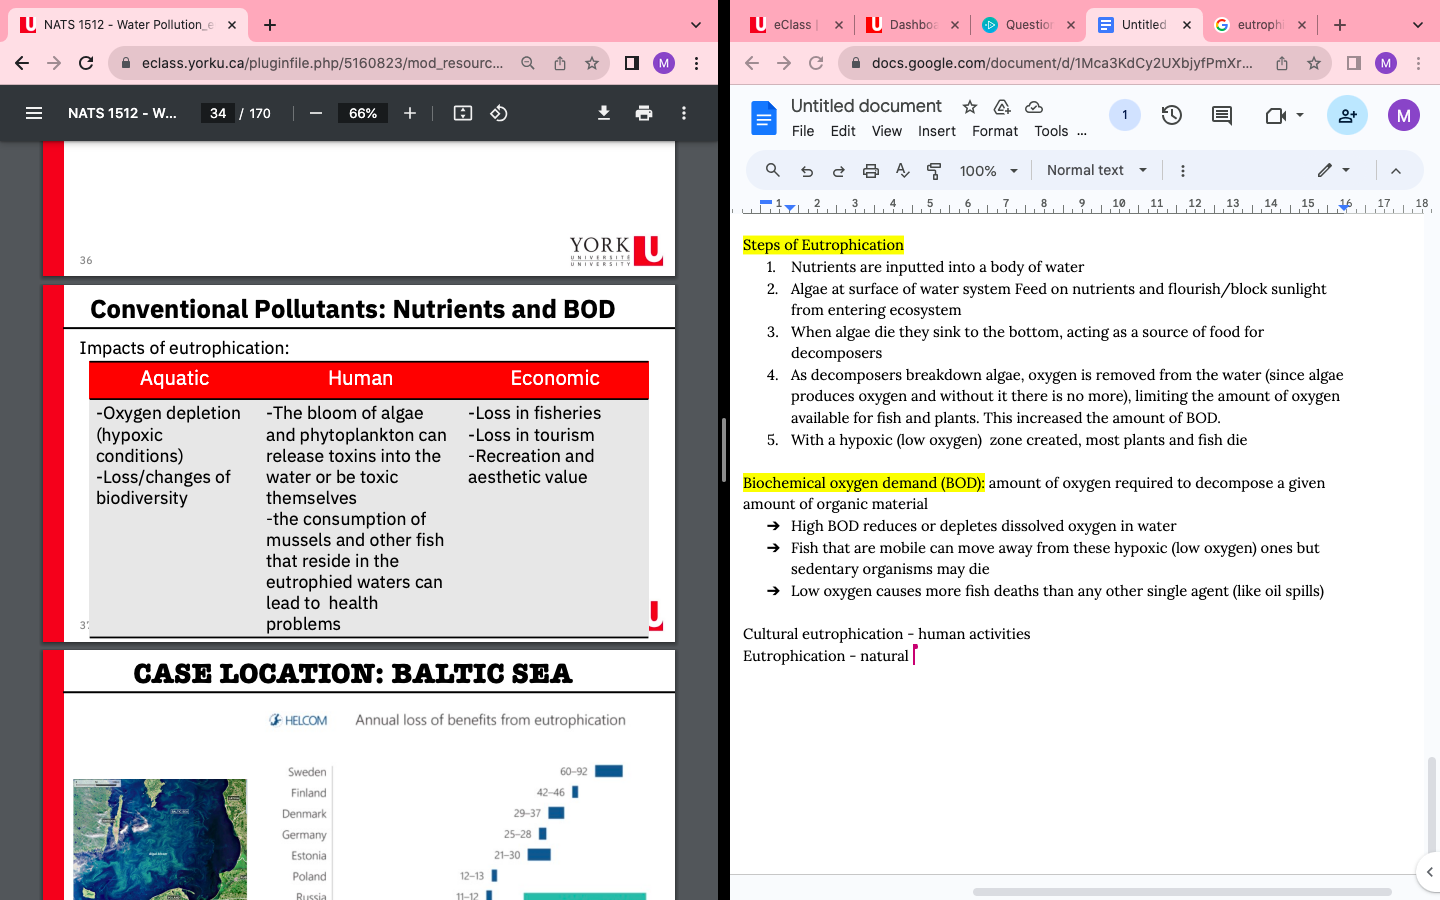Click the paint format roller icon
1440x900 pixels.
[x=934, y=171]
